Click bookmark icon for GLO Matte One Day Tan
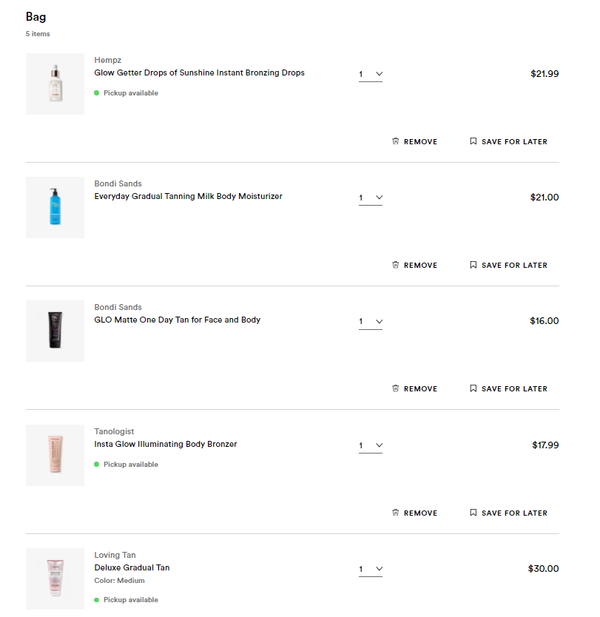 coord(473,389)
